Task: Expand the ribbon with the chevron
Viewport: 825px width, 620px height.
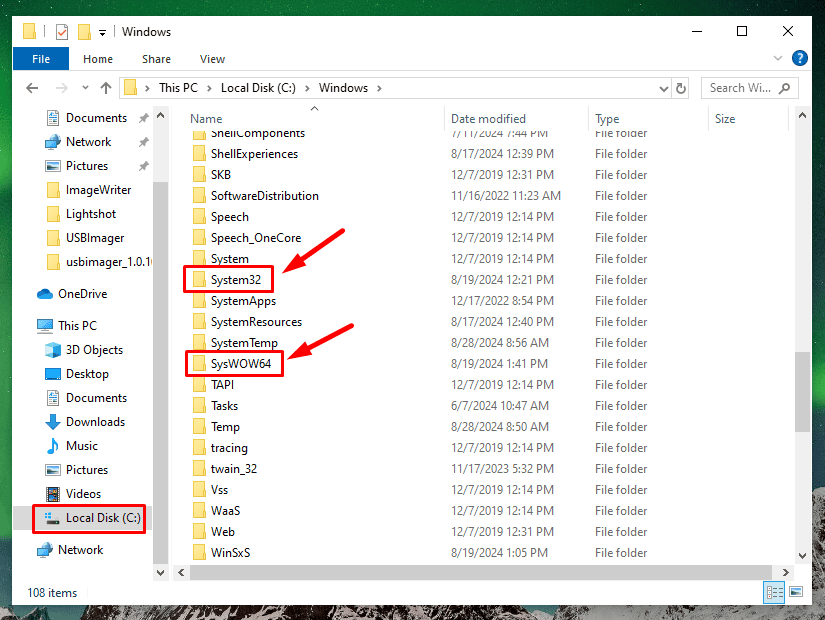Action: pyautogui.click(x=778, y=58)
